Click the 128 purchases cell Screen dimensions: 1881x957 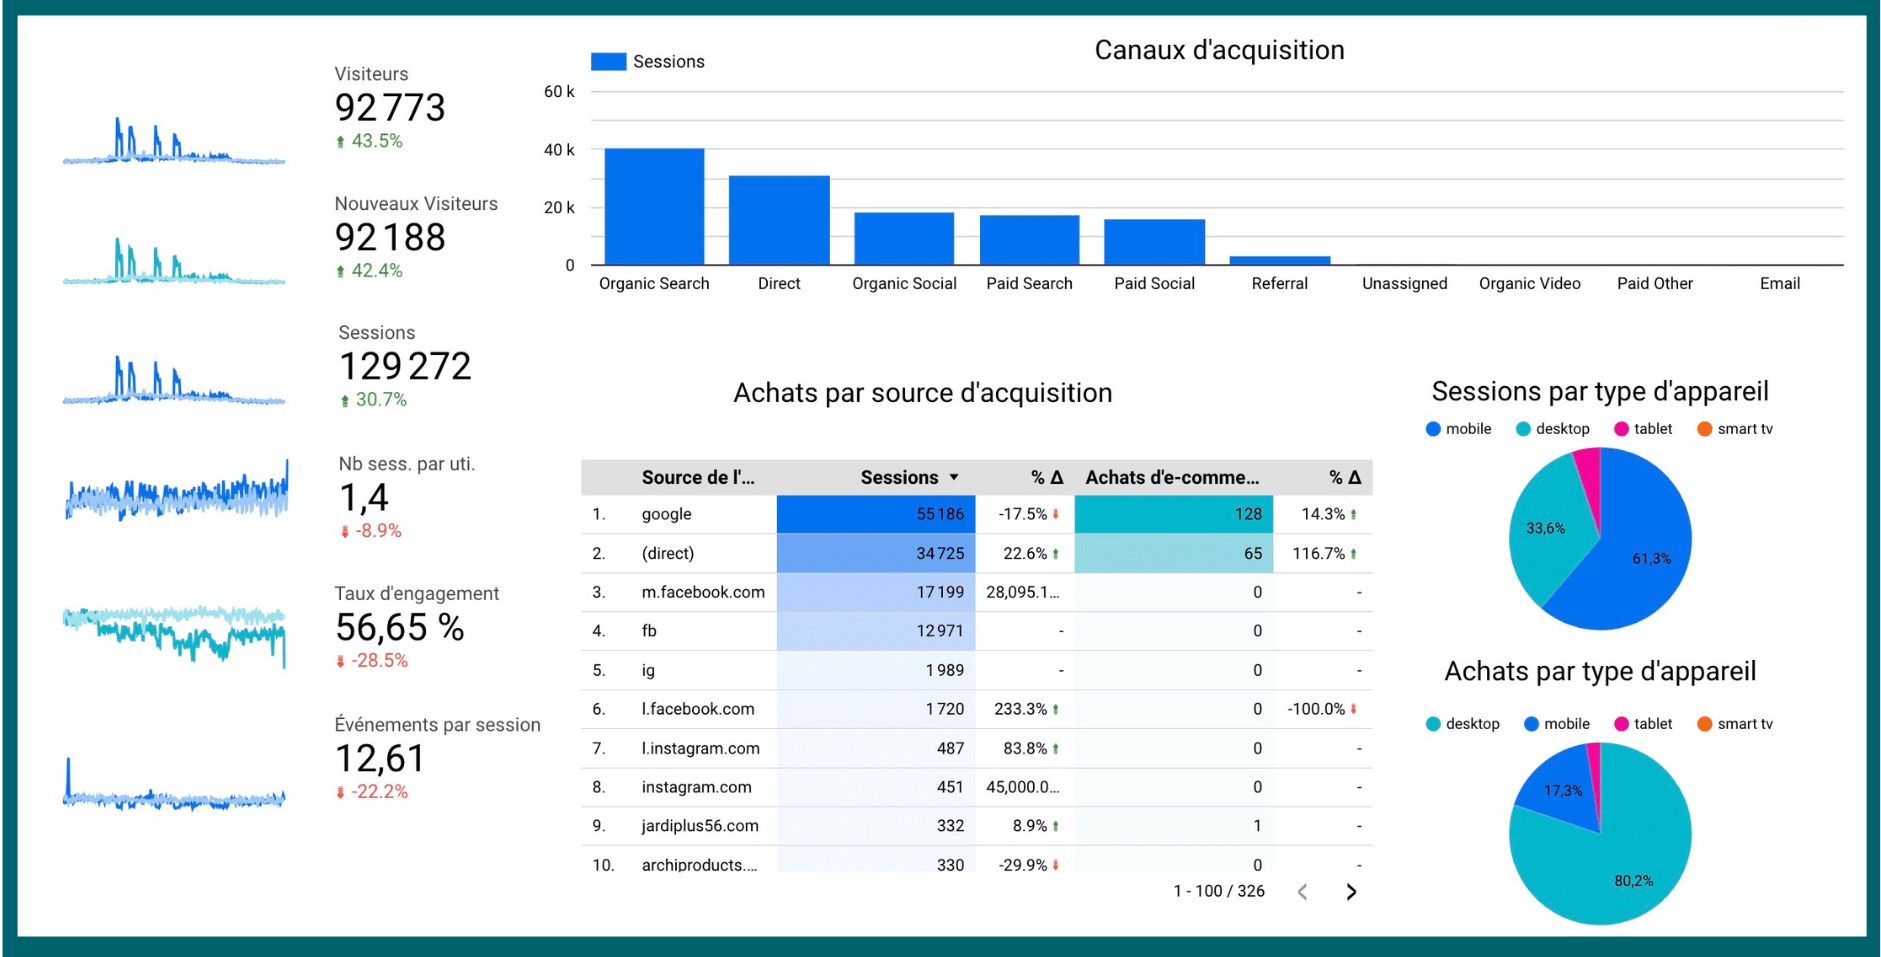click(x=1173, y=514)
